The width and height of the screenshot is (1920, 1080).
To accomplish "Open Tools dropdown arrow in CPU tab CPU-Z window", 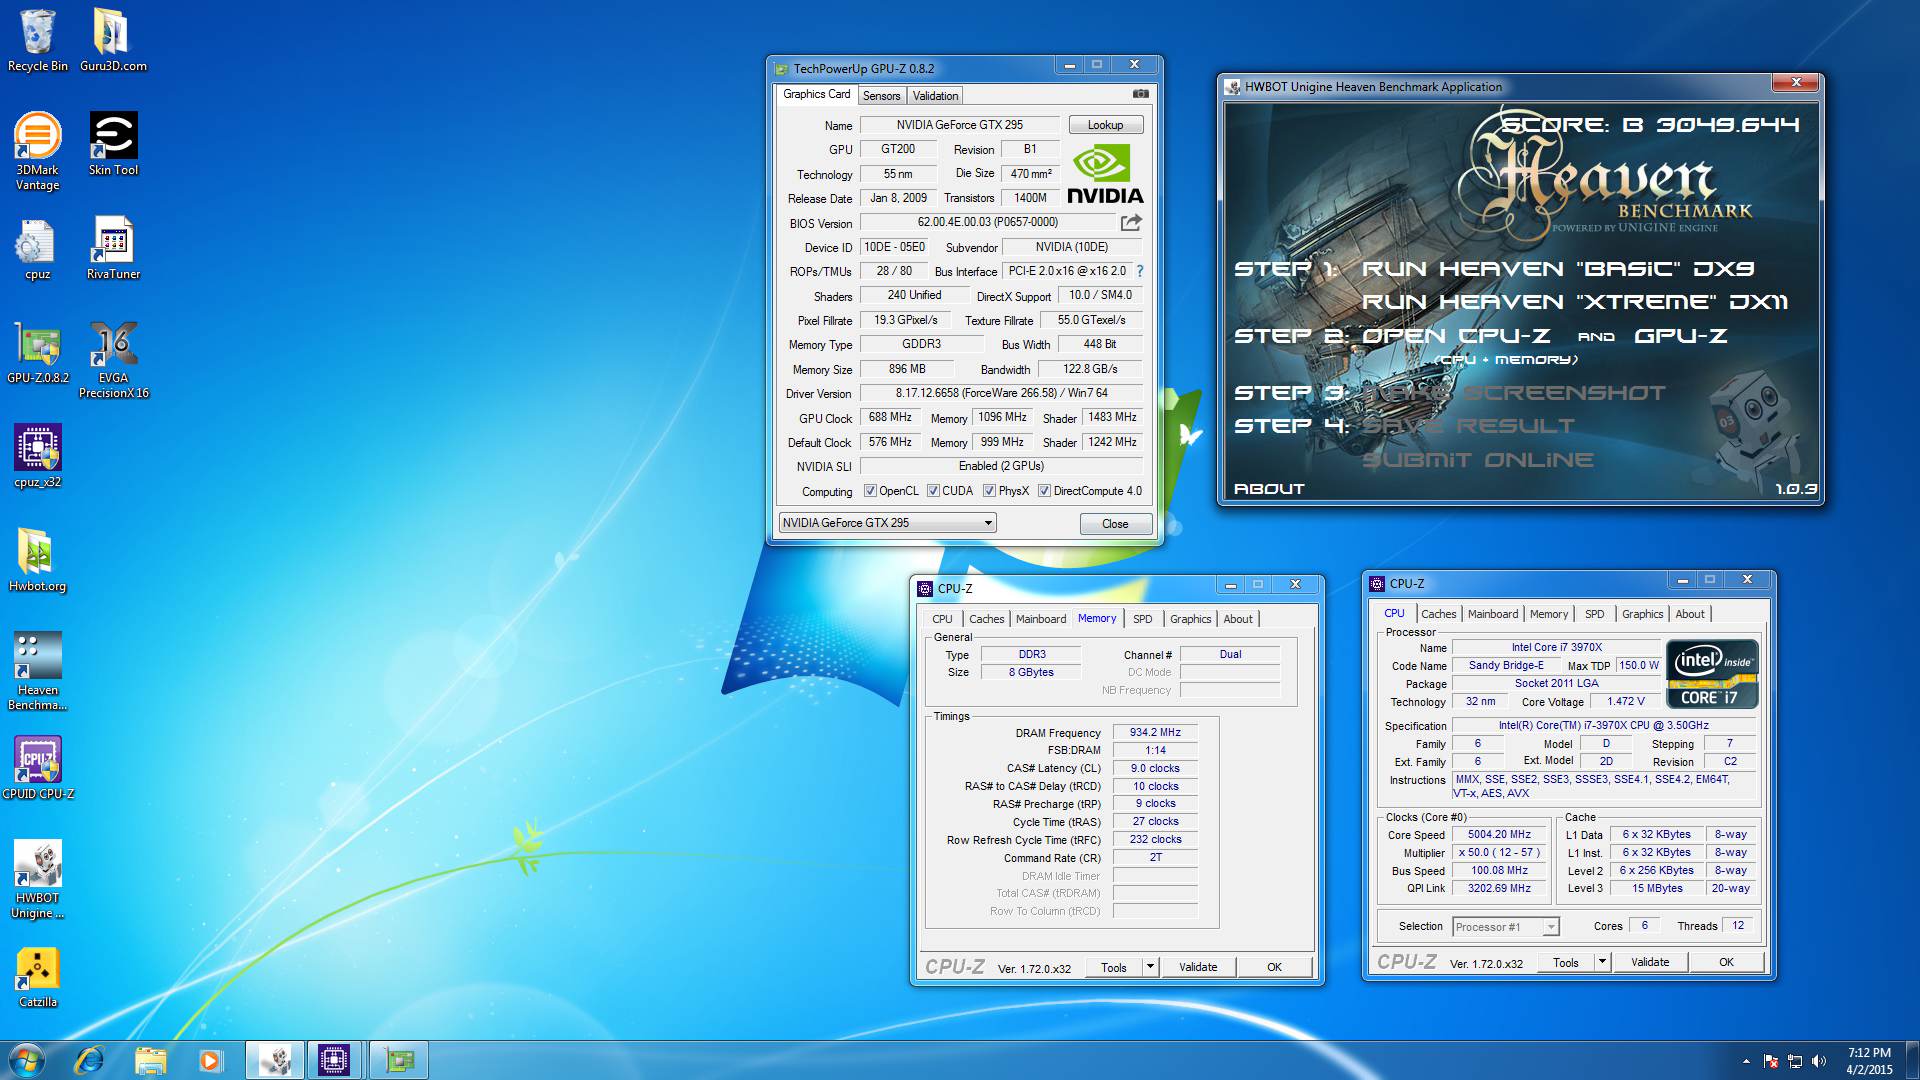I will click(x=1602, y=962).
